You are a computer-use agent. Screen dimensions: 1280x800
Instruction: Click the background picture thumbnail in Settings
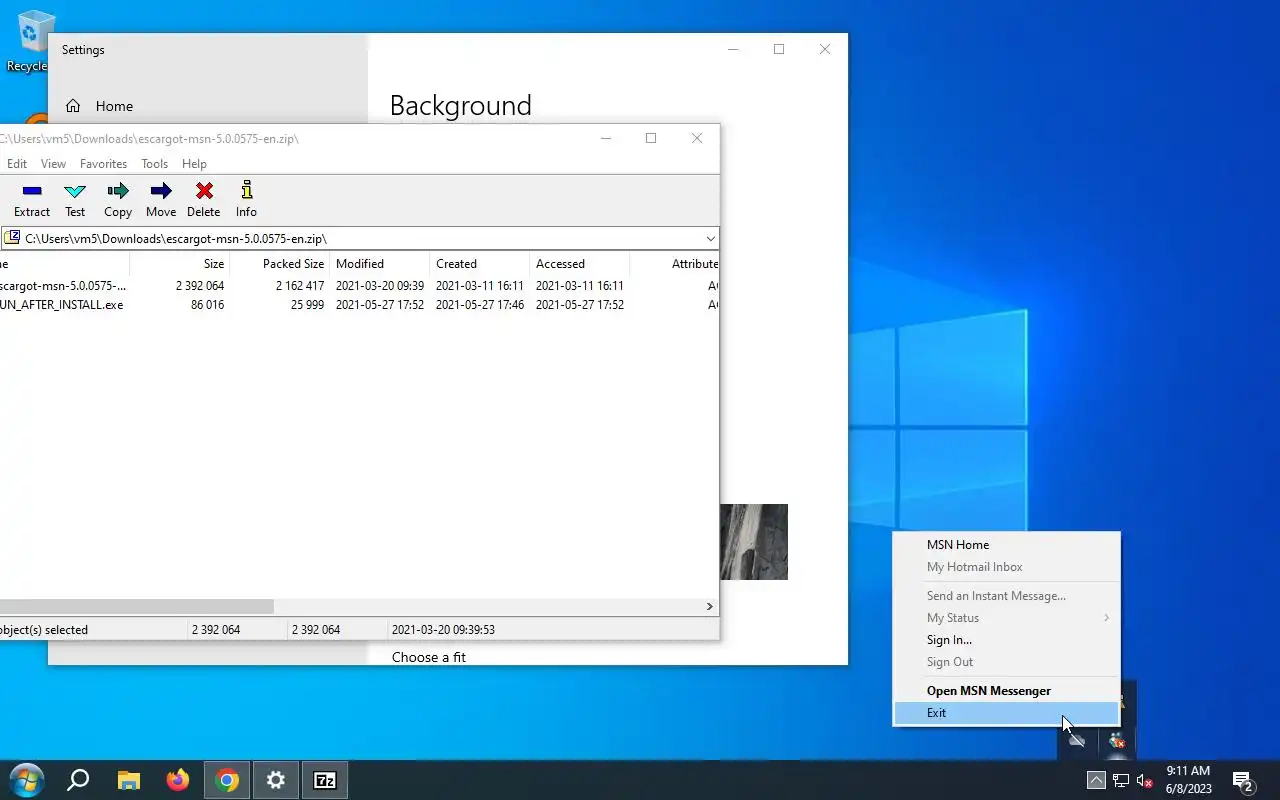click(754, 542)
